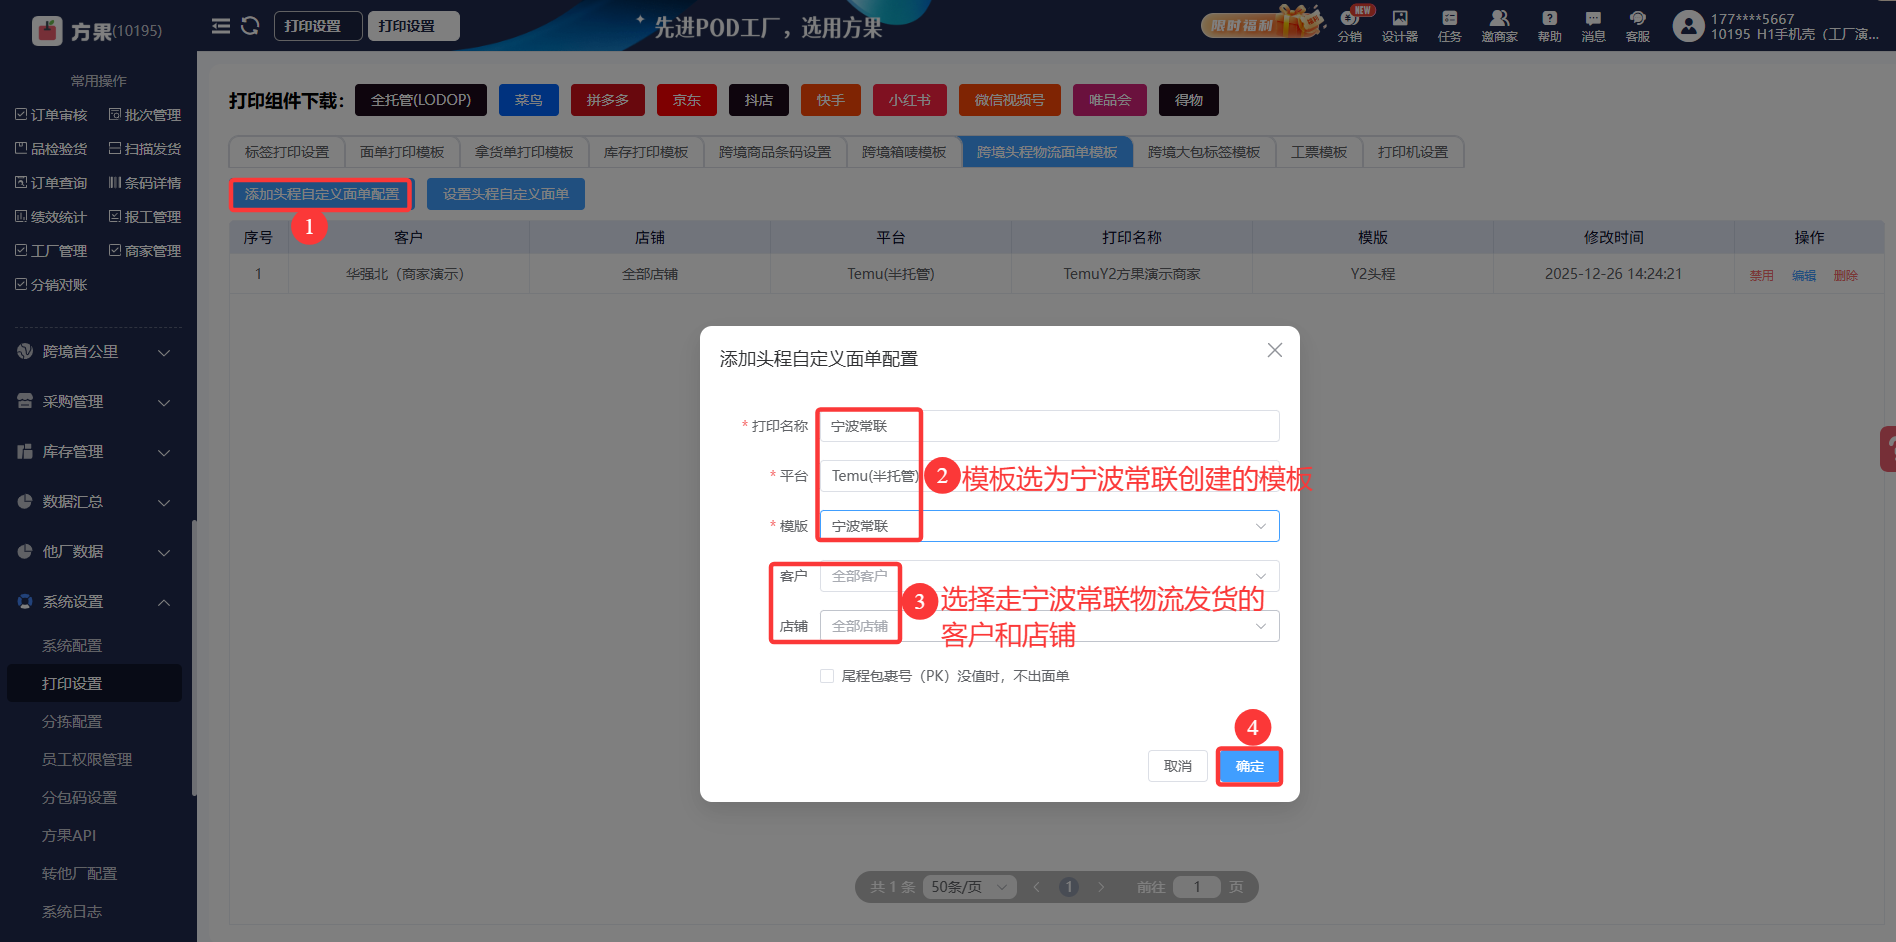Screen dimensions: 1896x942
Task: Click the 方果 logo icon
Action: [x=47, y=31]
